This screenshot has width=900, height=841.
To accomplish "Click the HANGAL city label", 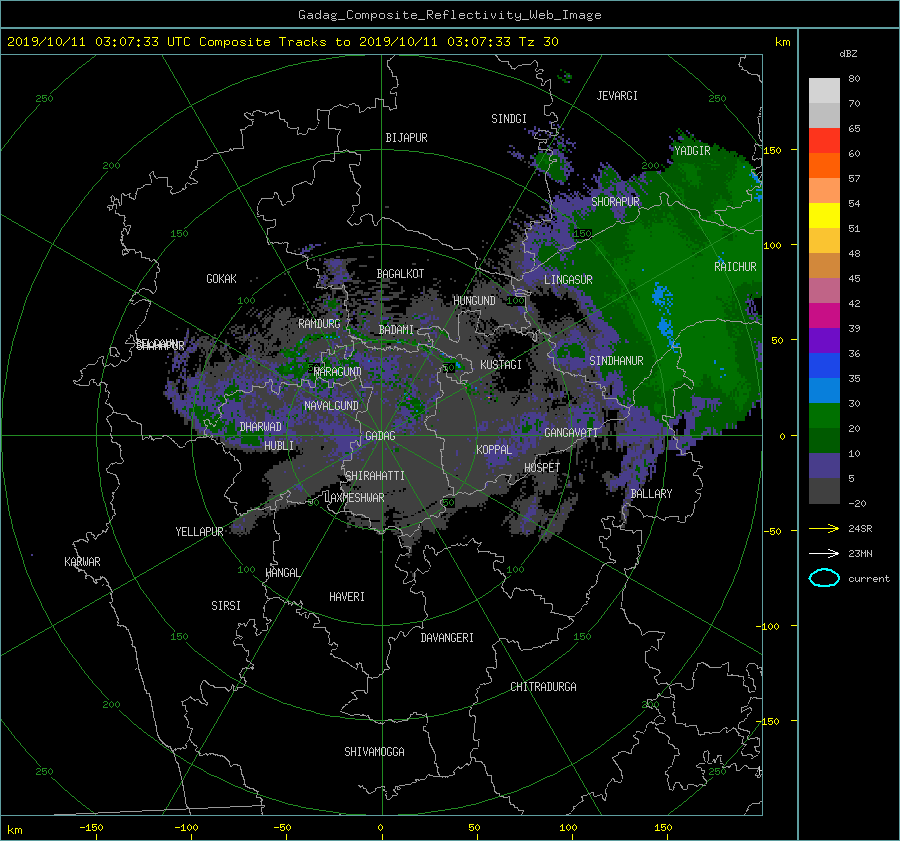I will tap(282, 573).
